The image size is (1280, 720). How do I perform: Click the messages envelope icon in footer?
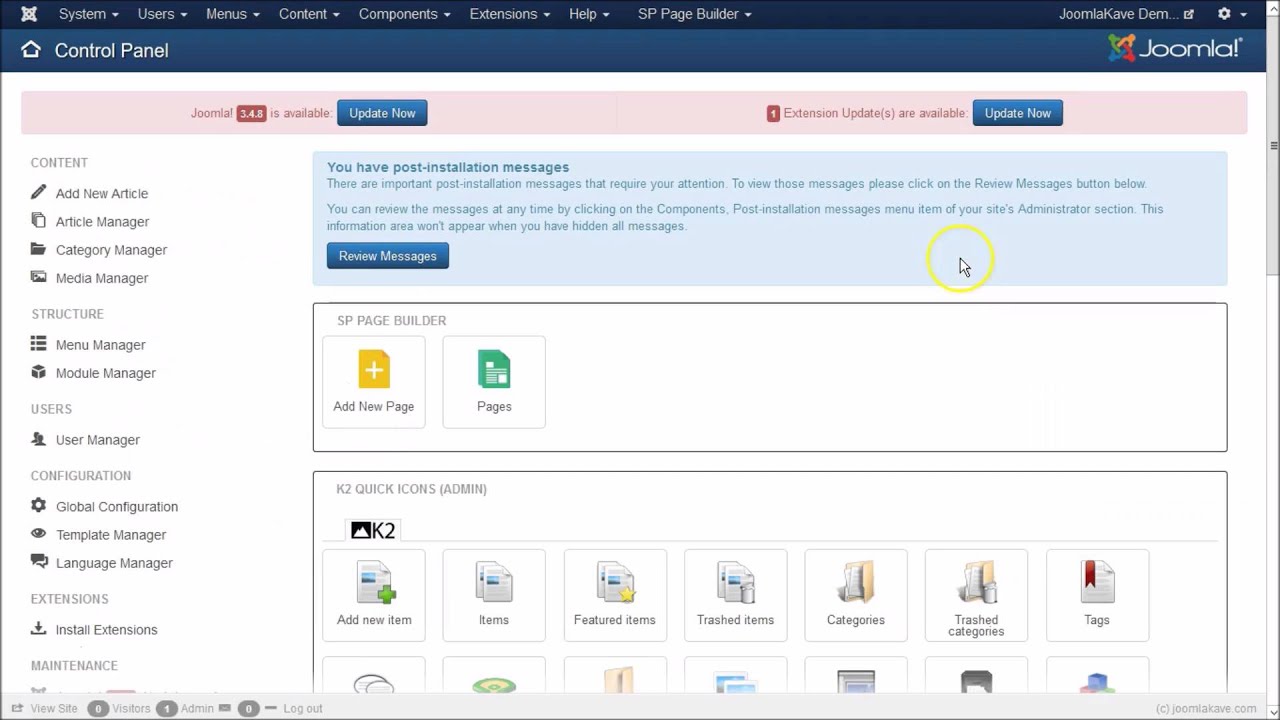point(225,708)
